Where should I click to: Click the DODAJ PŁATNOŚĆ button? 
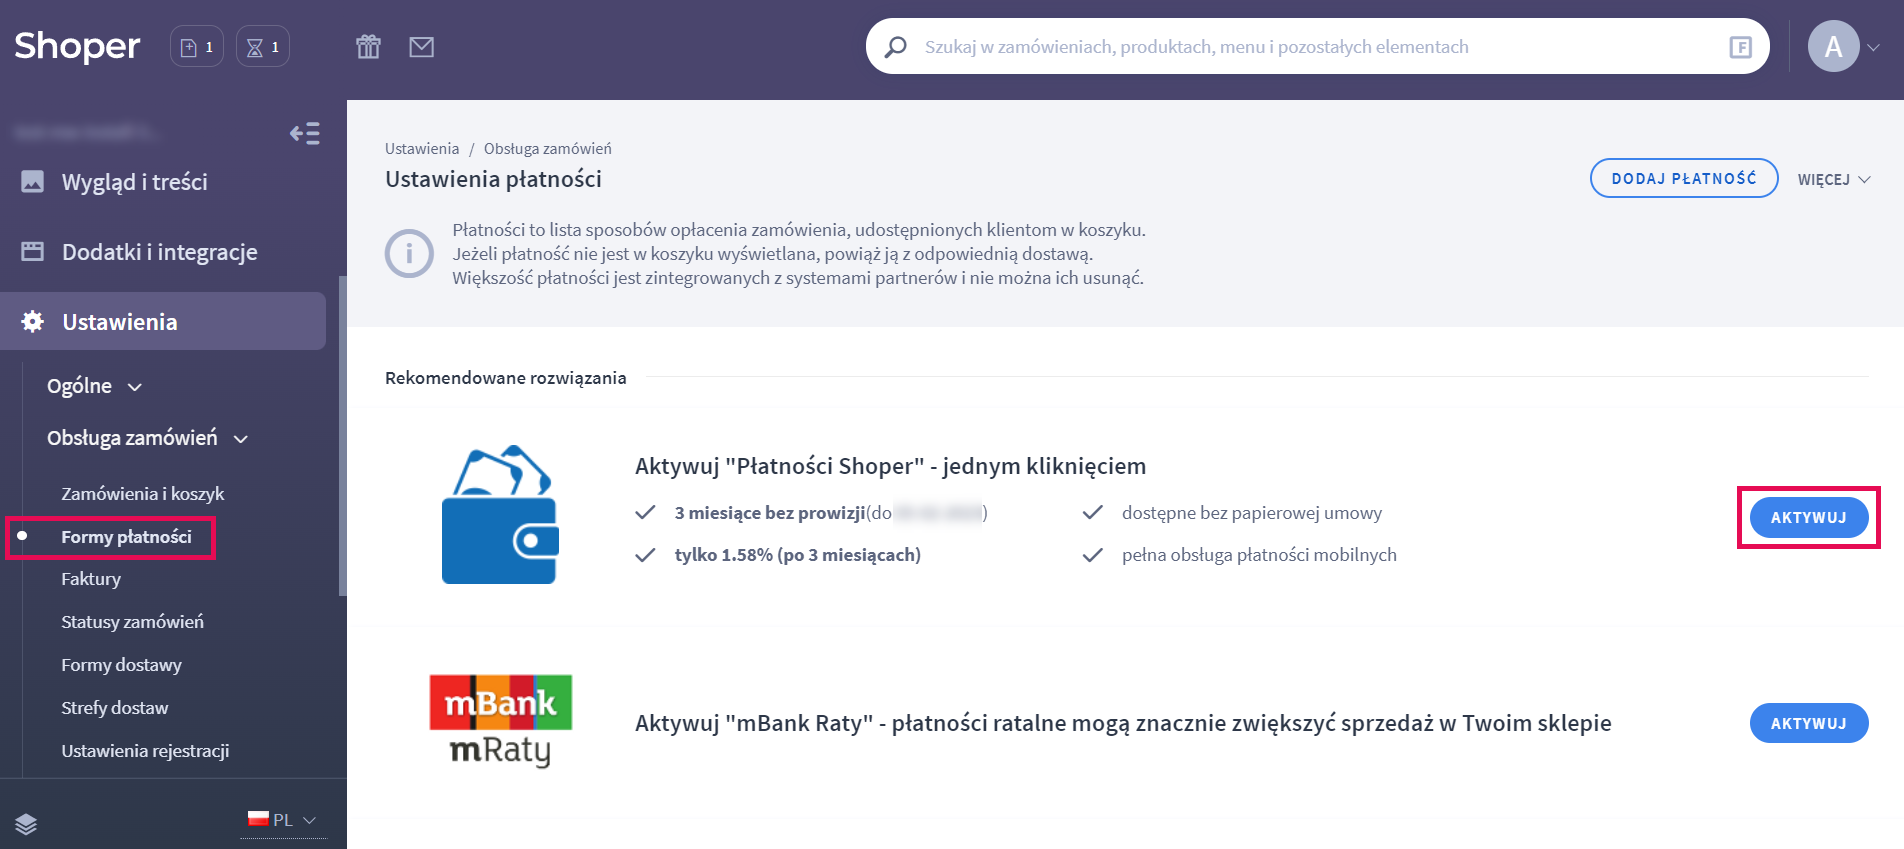tap(1684, 178)
